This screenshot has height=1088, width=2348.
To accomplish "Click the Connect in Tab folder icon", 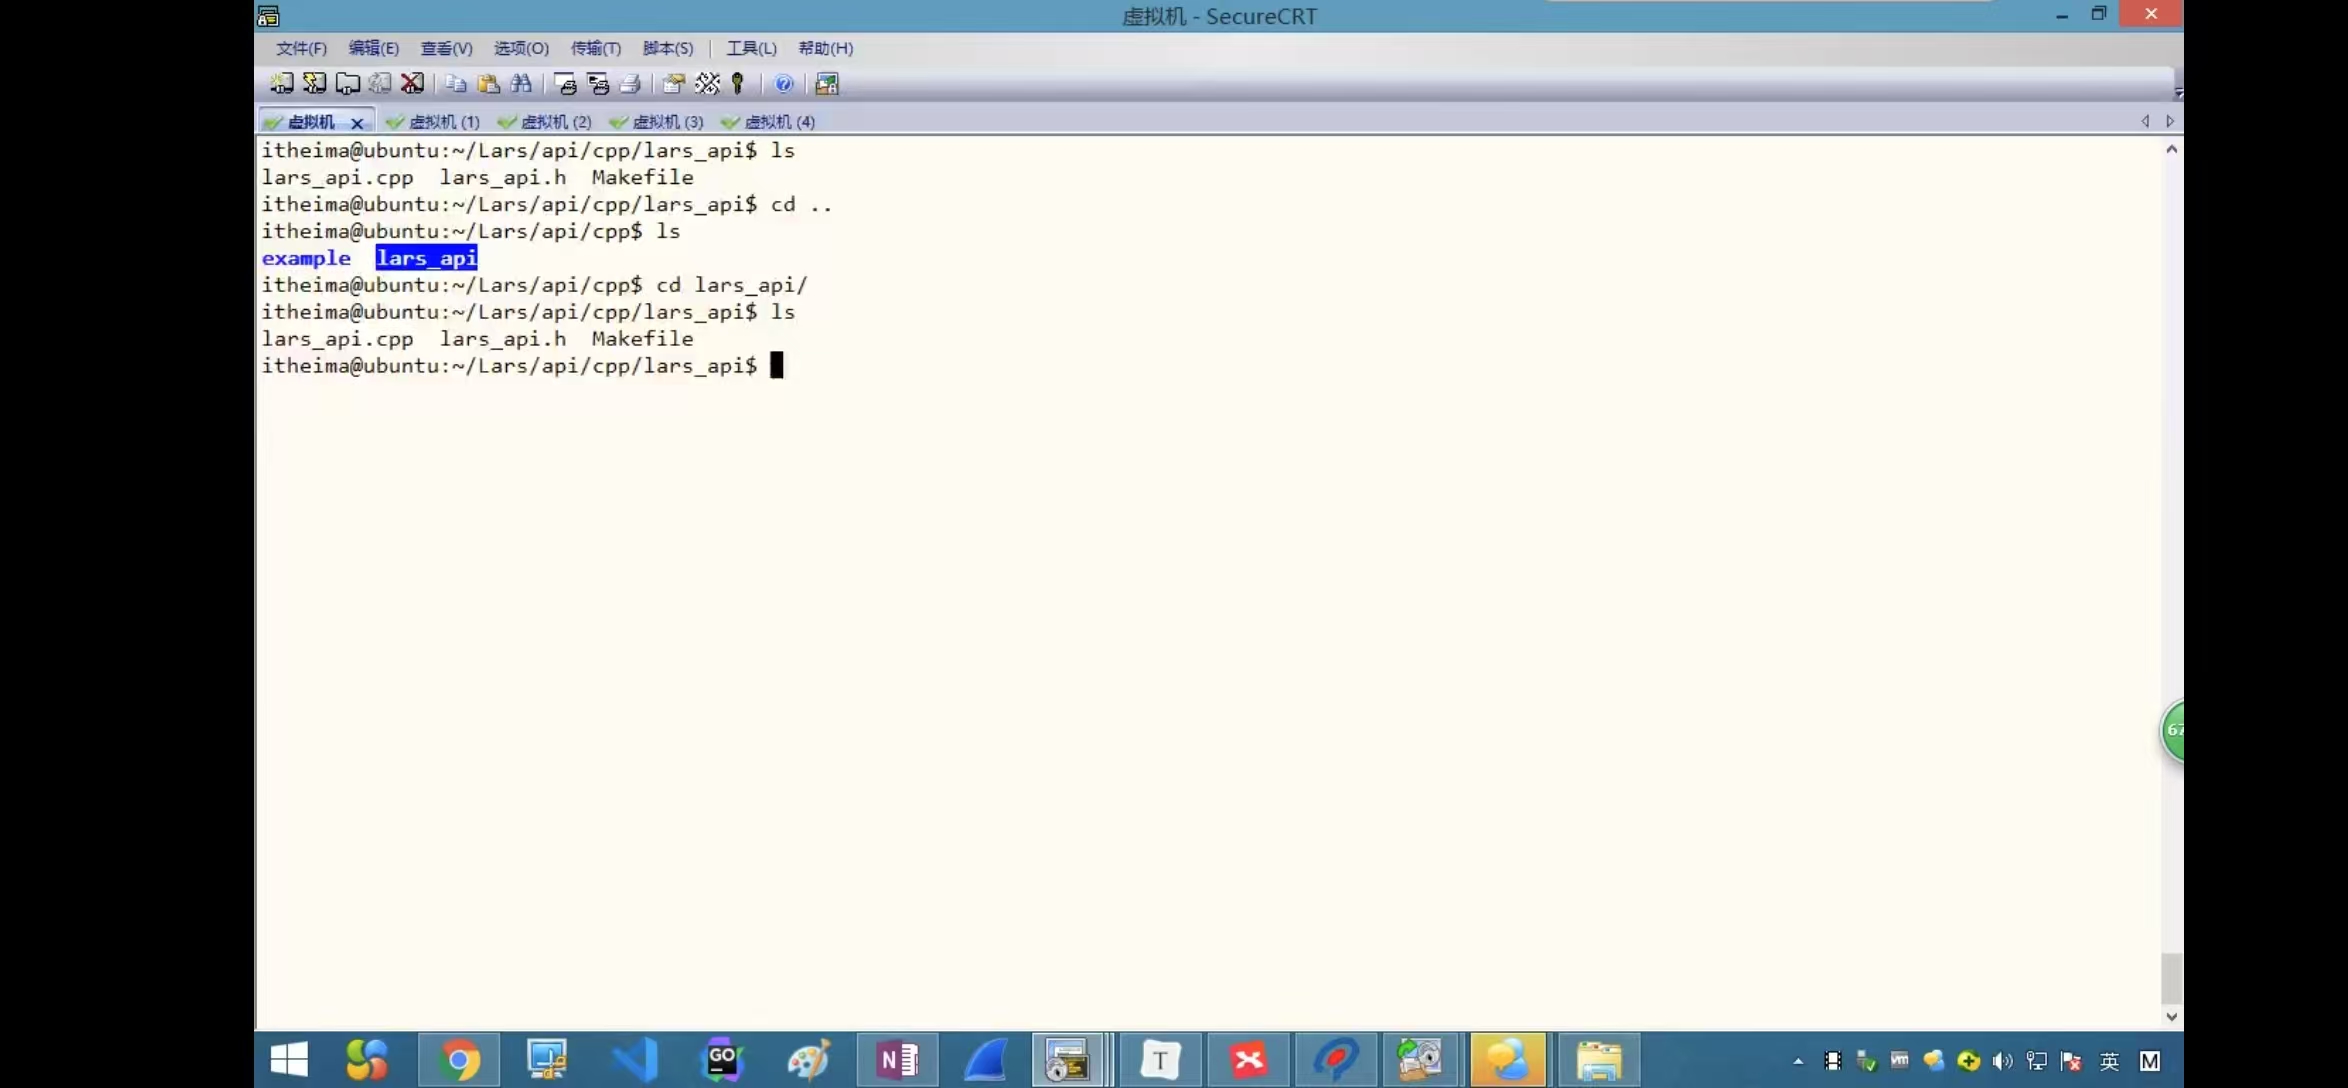I will click(347, 84).
